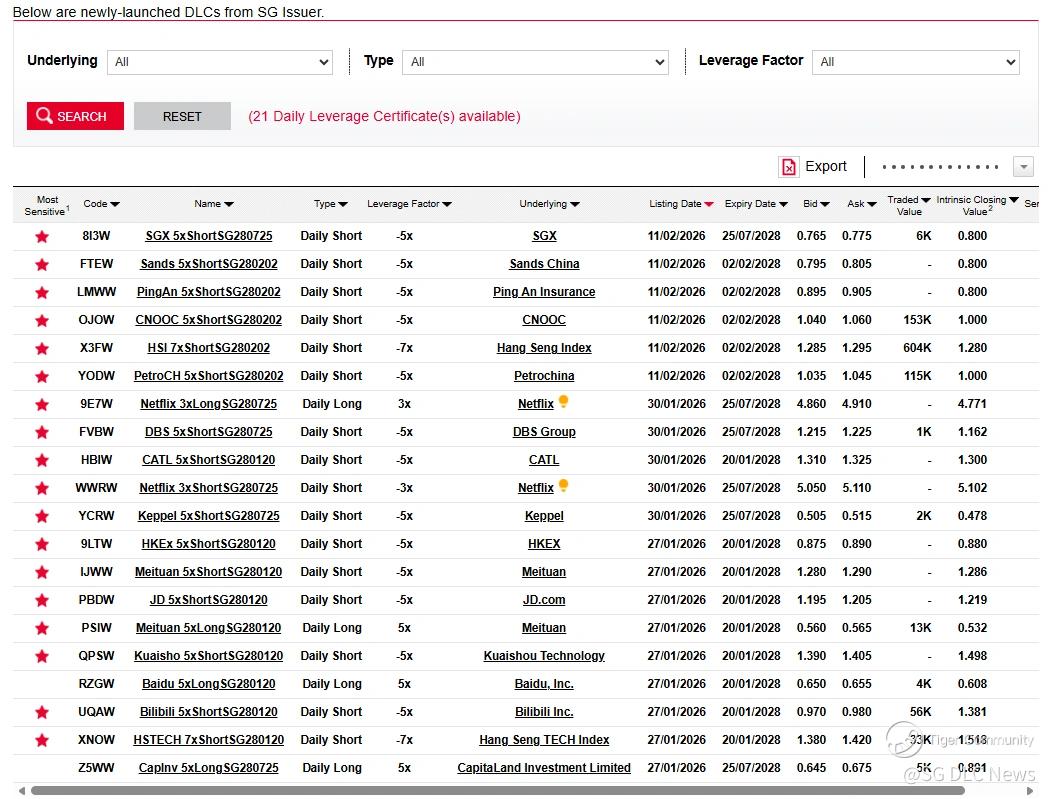The image size is (1056, 799).
Task: Click the lightbulb icon in WWRW row
Action: pos(564,486)
